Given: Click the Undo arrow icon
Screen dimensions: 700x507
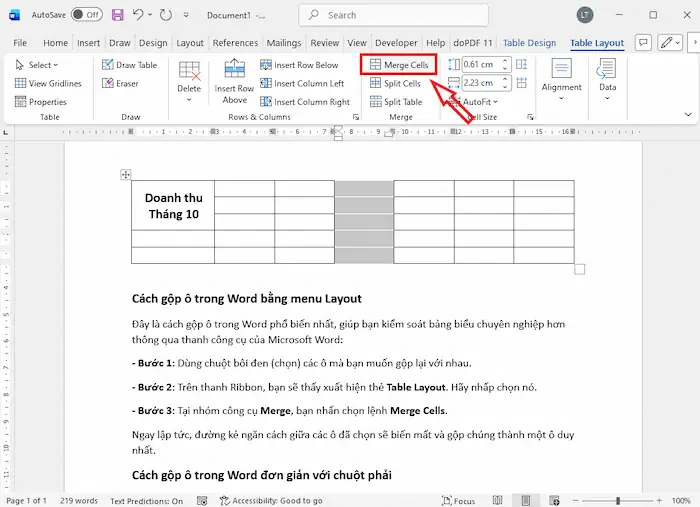Looking at the screenshot, I should click(138, 15).
